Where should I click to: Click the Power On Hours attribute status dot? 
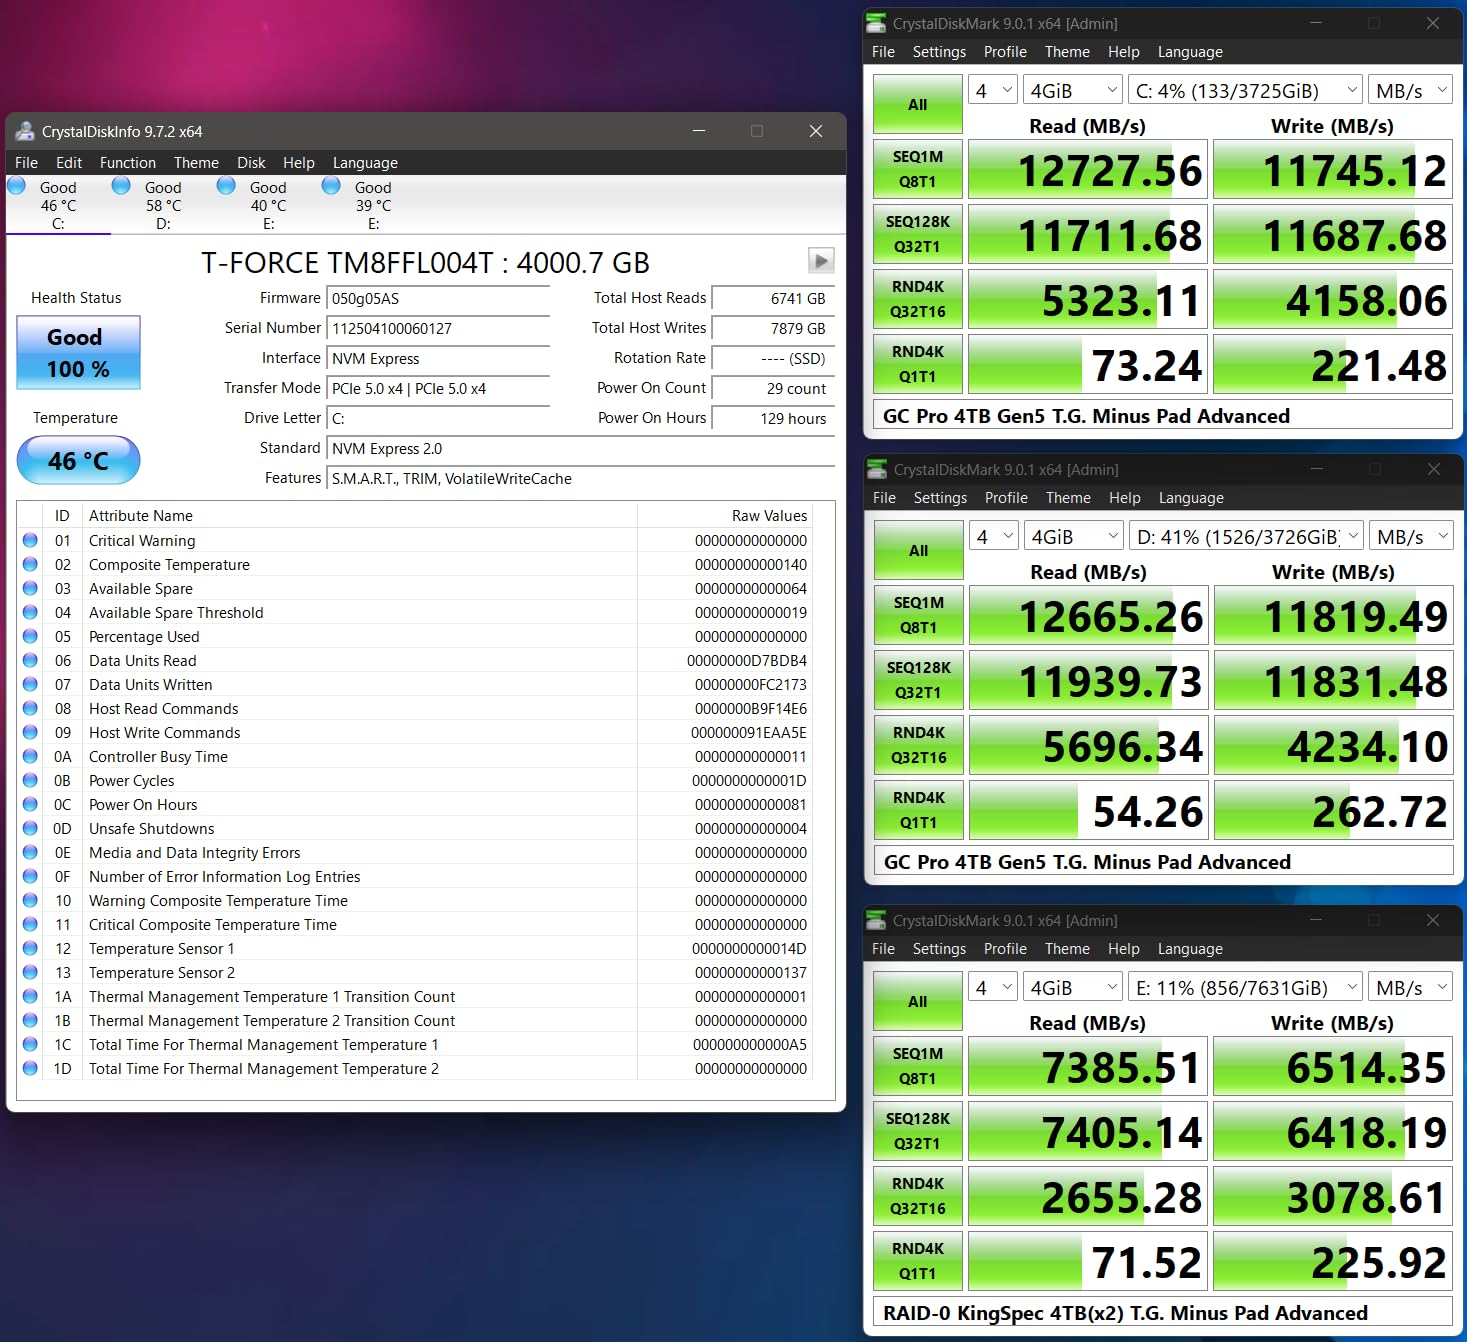[x=30, y=805]
